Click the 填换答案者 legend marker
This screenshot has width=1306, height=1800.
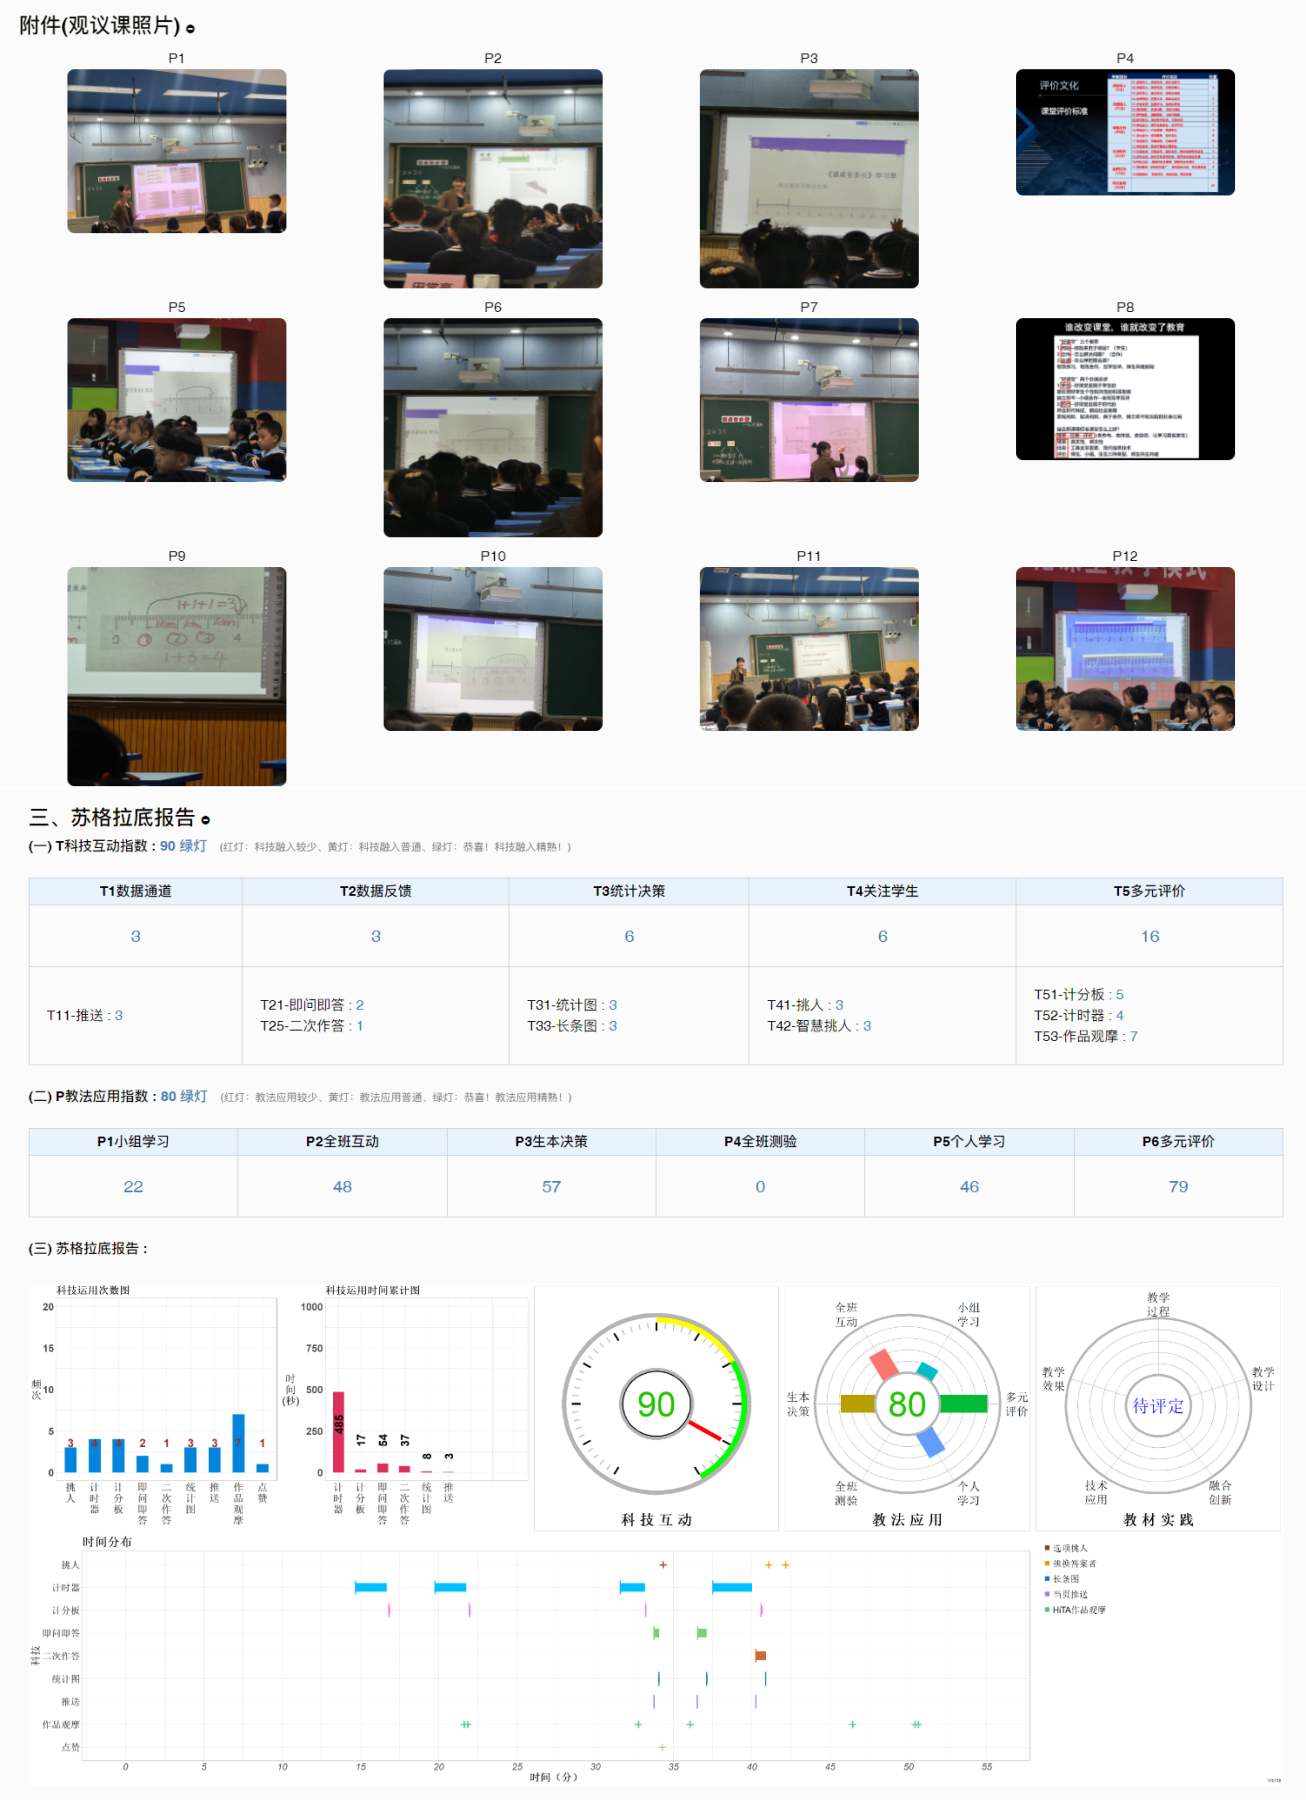pos(1047,1563)
